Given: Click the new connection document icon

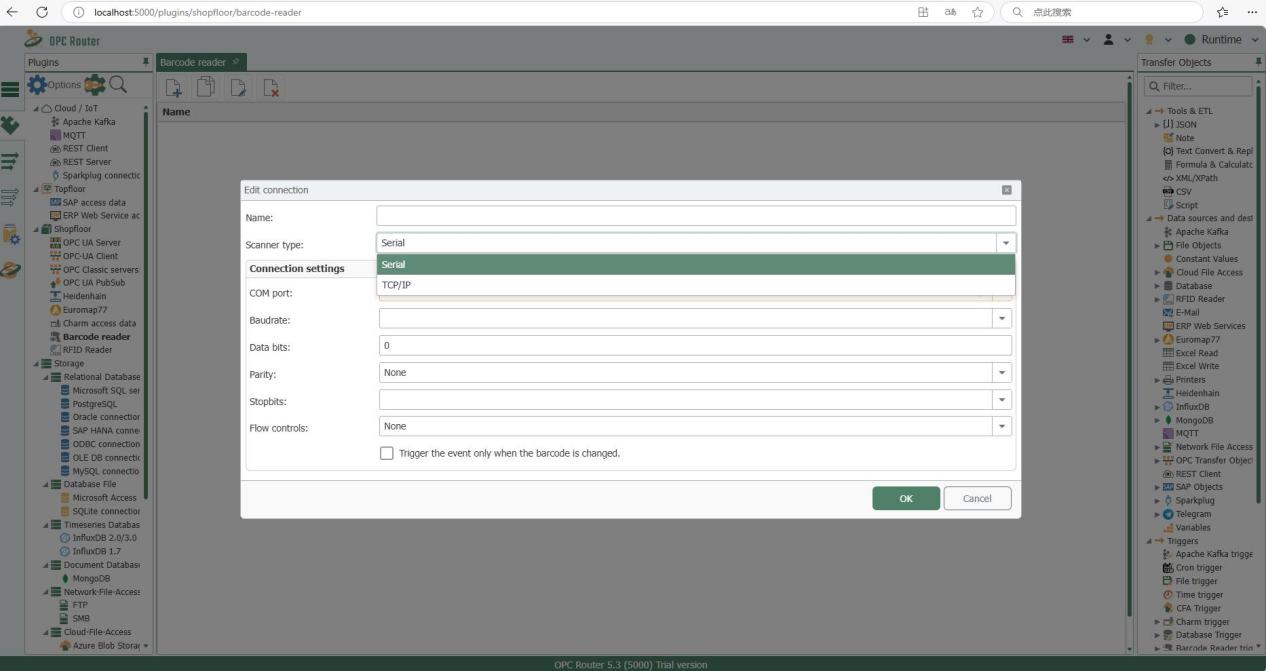Looking at the screenshot, I should (x=173, y=88).
